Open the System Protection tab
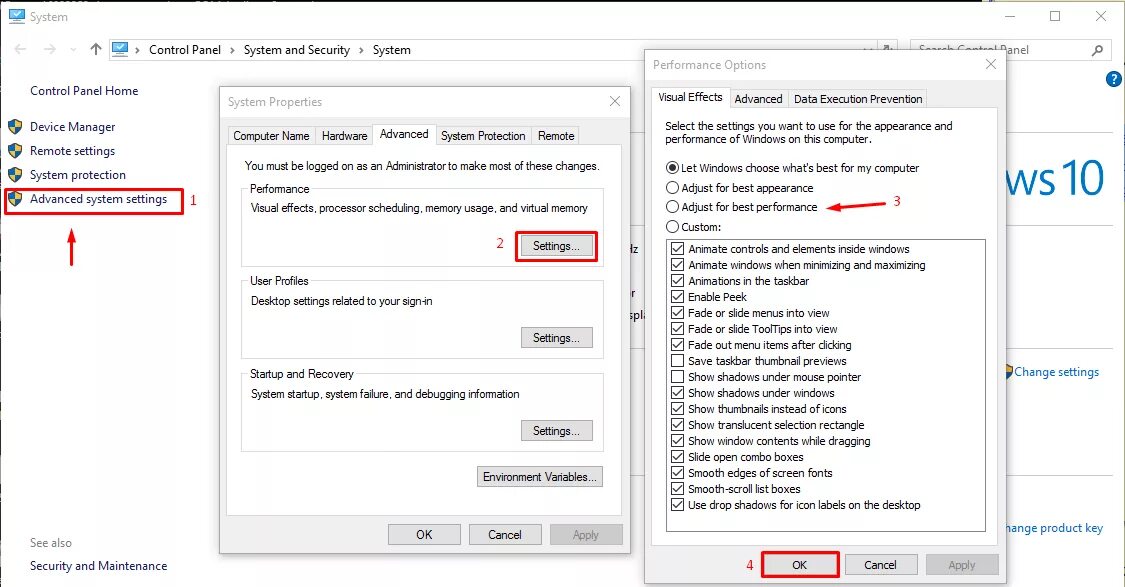 point(483,136)
